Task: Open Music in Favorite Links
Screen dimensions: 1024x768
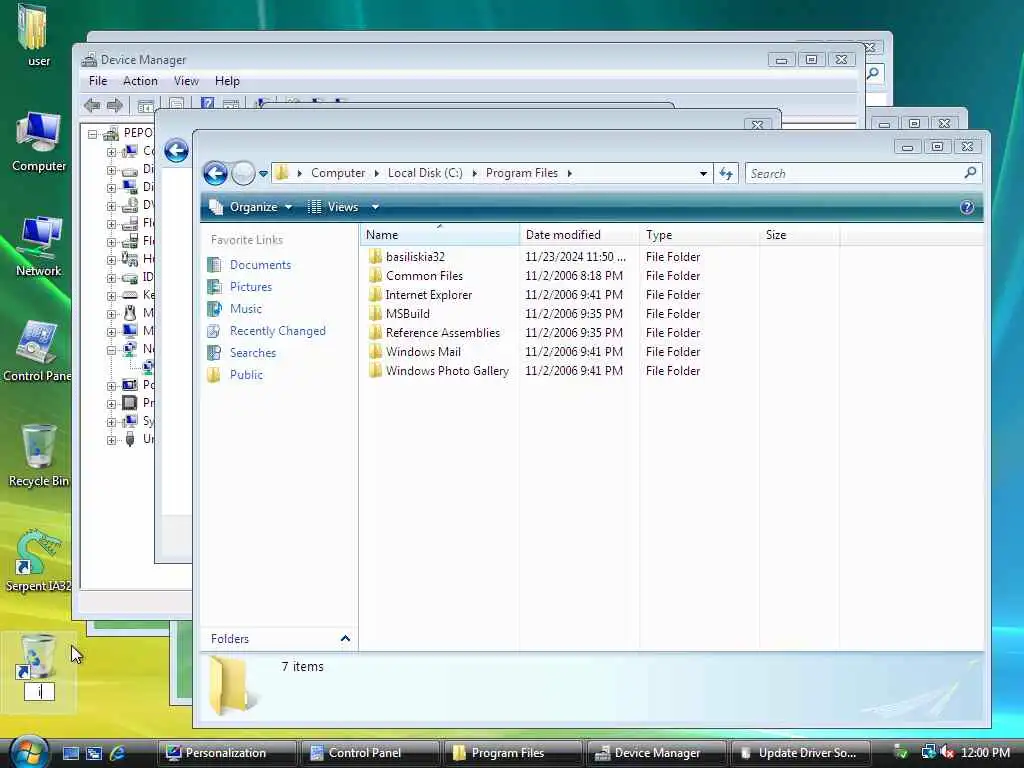Action: 246,308
